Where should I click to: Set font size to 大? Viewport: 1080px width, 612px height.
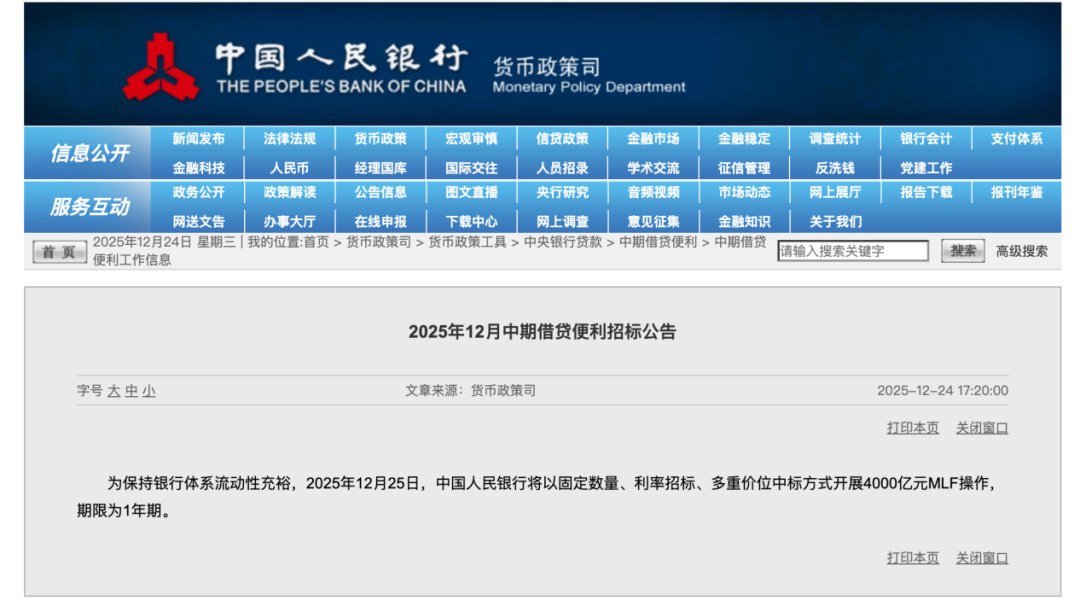(x=114, y=391)
